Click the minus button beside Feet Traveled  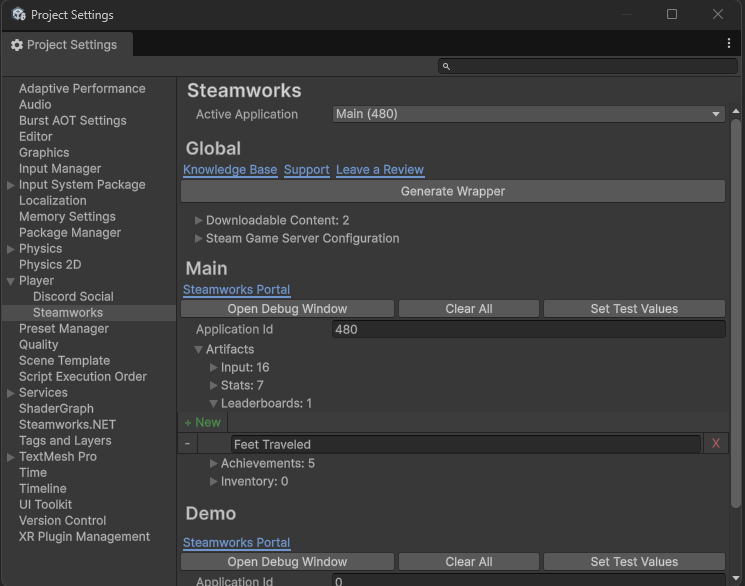188,443
